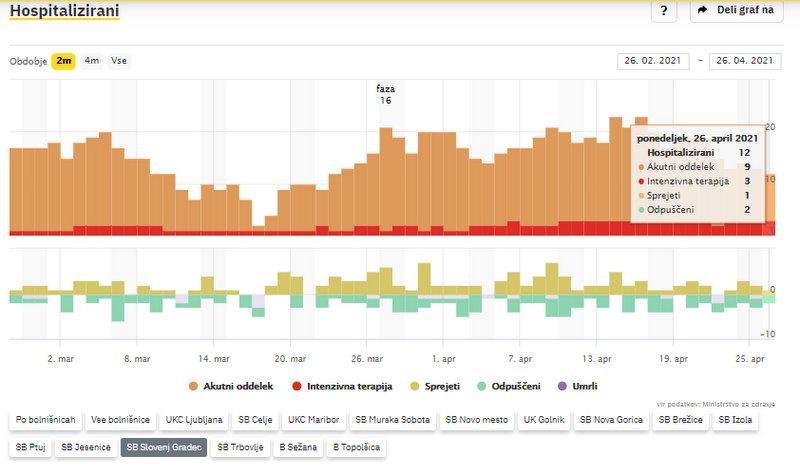Show the whole period with Vse

point(119,61)
